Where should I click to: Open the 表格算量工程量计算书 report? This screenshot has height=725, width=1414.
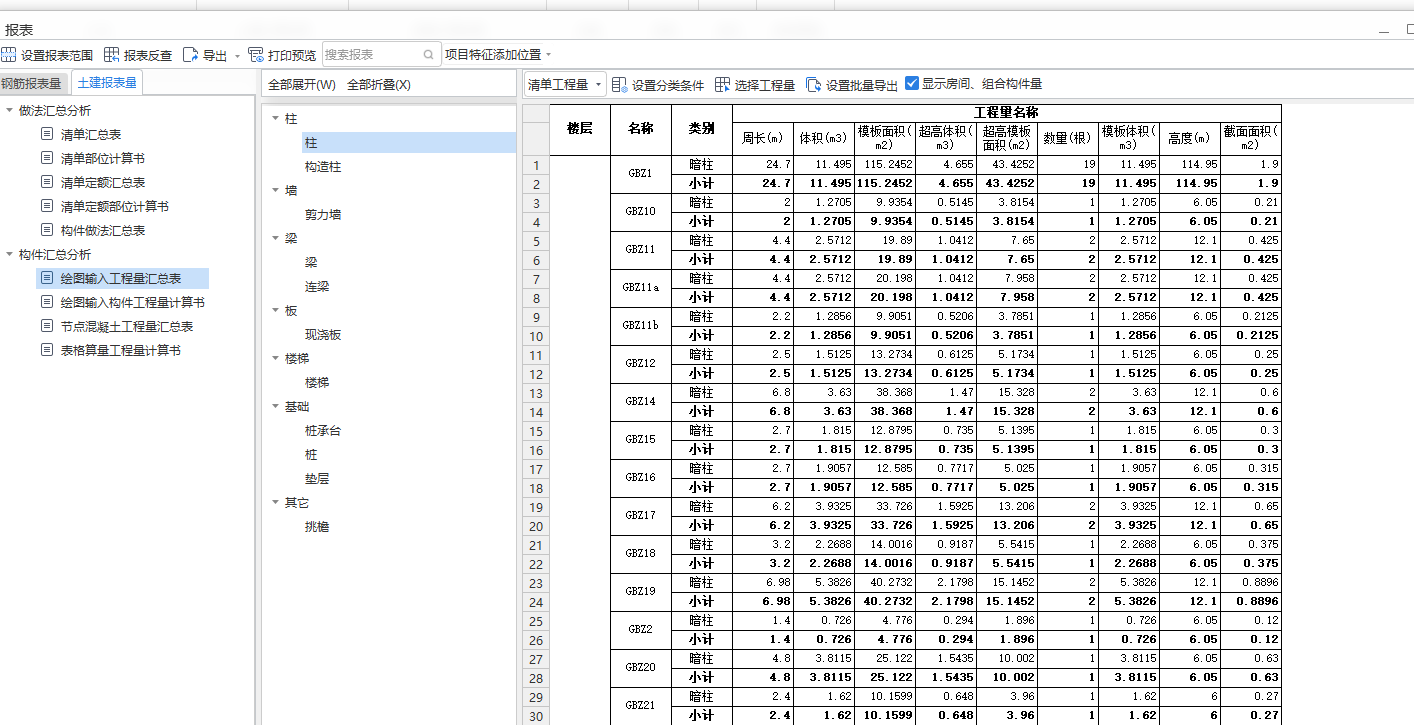[121, 350]
